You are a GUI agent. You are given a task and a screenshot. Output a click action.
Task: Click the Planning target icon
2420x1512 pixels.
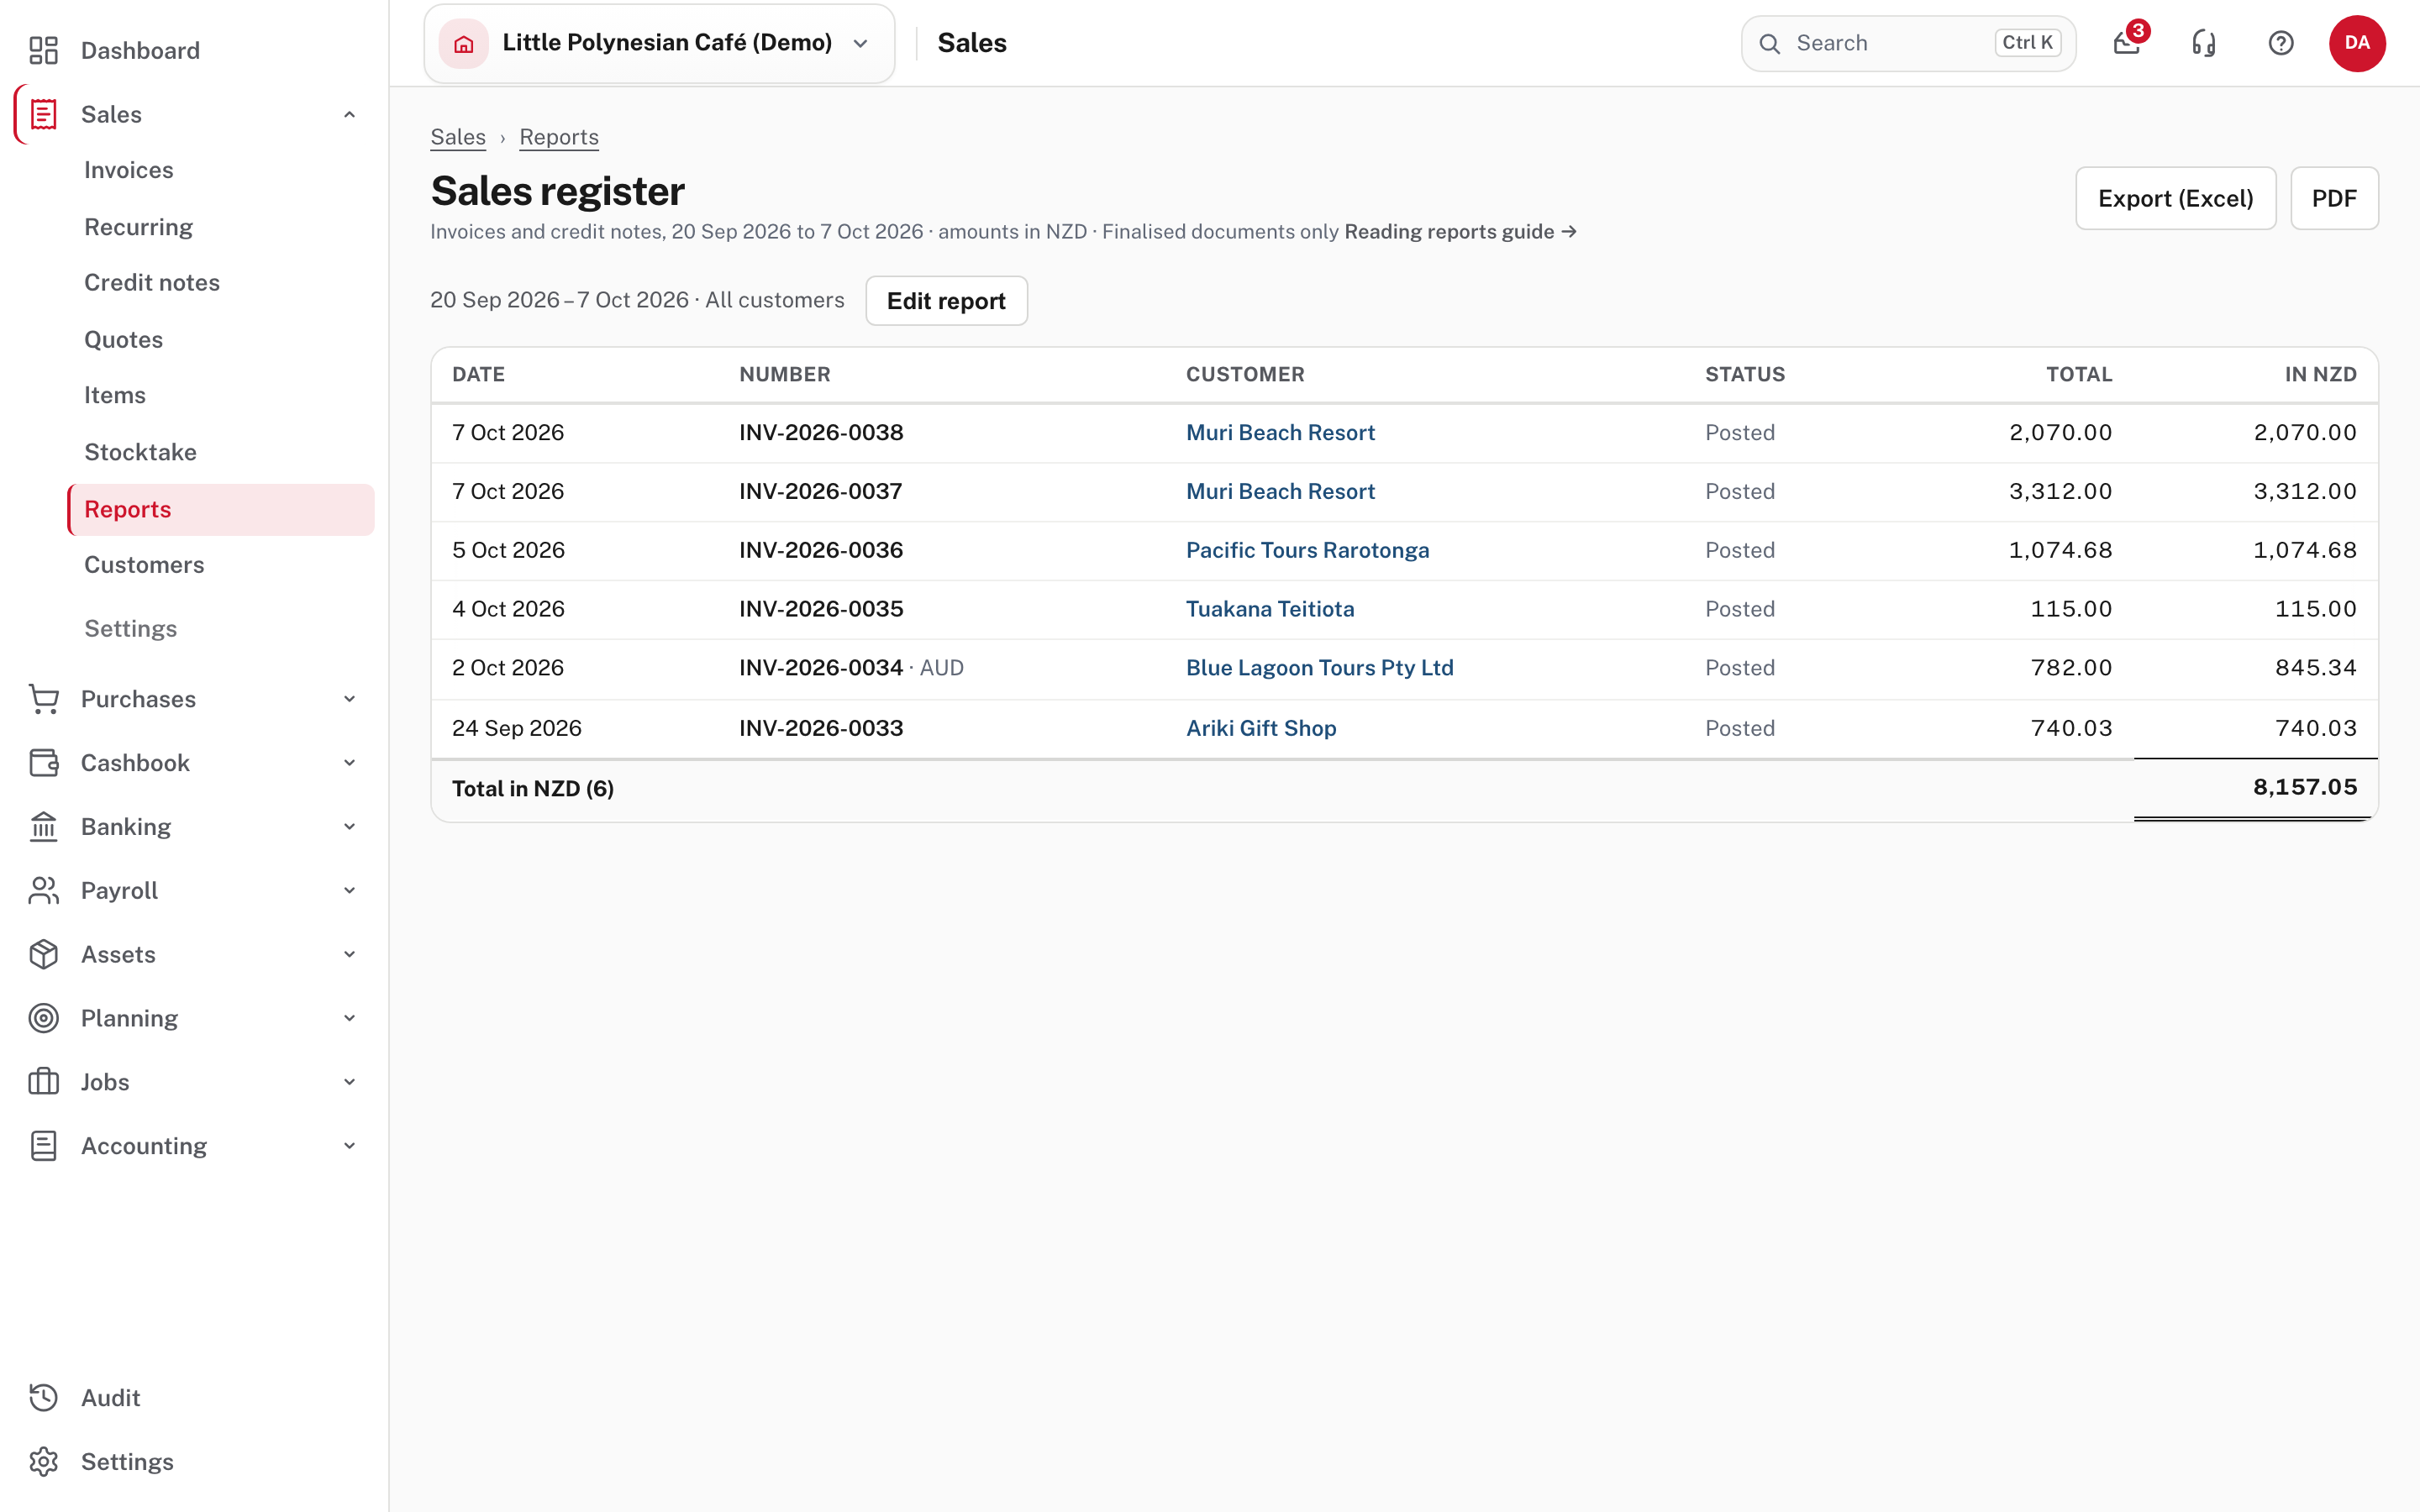[x=43, y=1018]
